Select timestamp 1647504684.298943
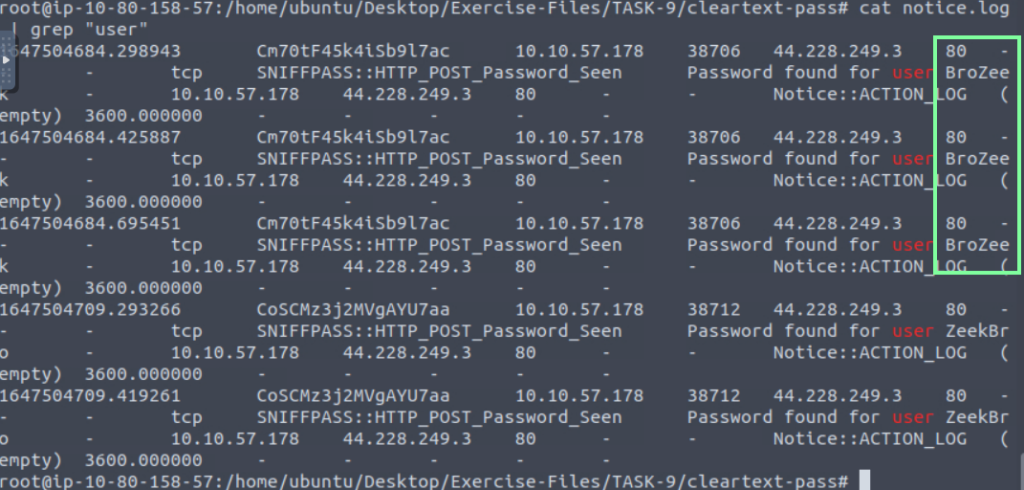This screenshot has height=490, width=1024. pos(92,51)
